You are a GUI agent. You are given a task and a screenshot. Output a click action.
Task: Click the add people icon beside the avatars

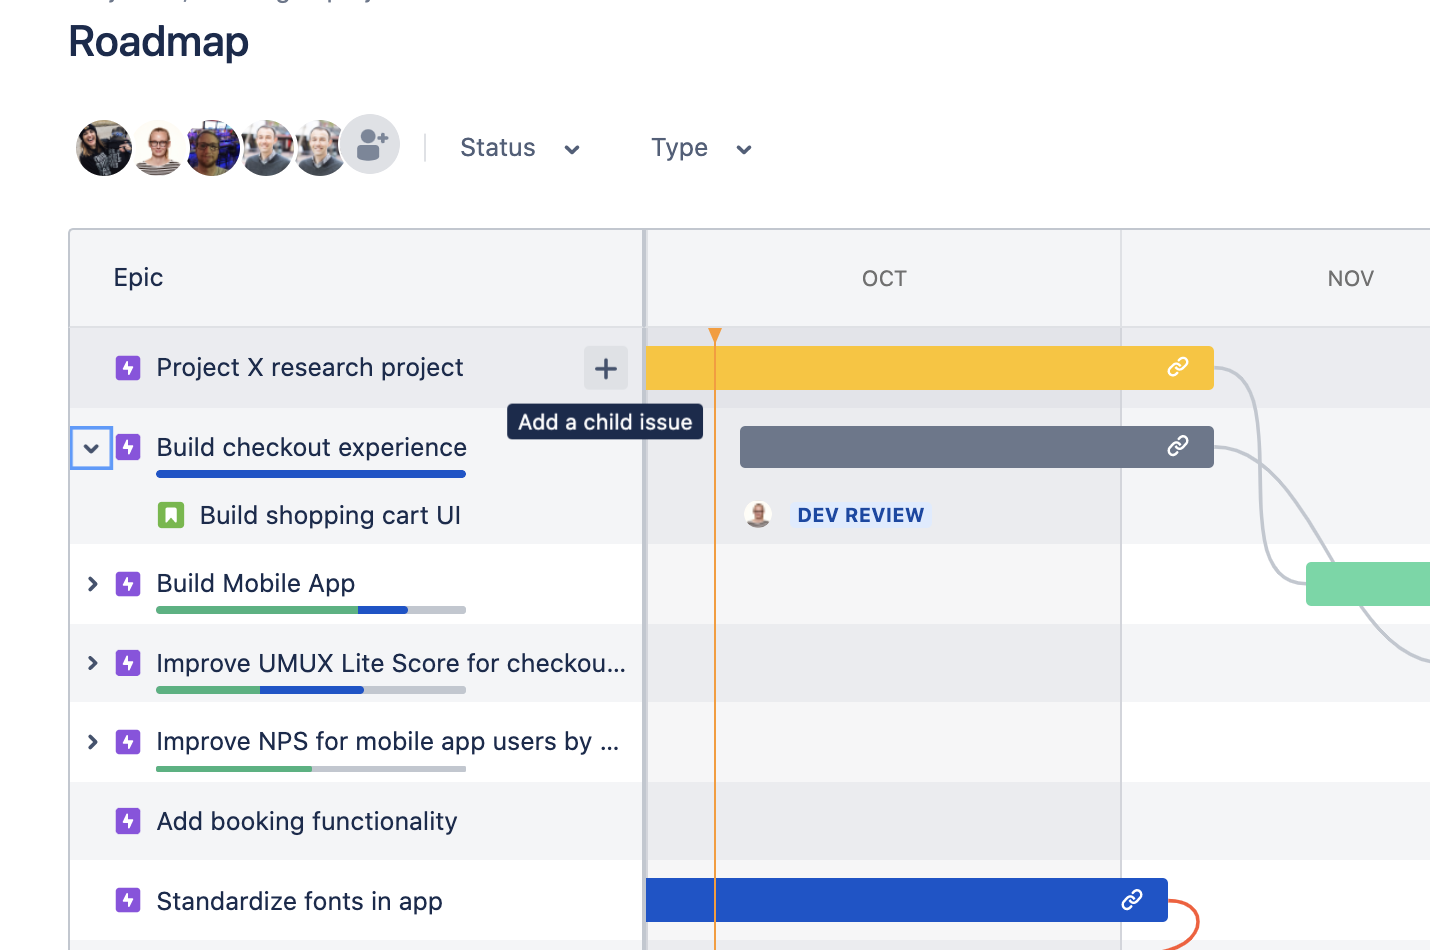pos(369,144)
